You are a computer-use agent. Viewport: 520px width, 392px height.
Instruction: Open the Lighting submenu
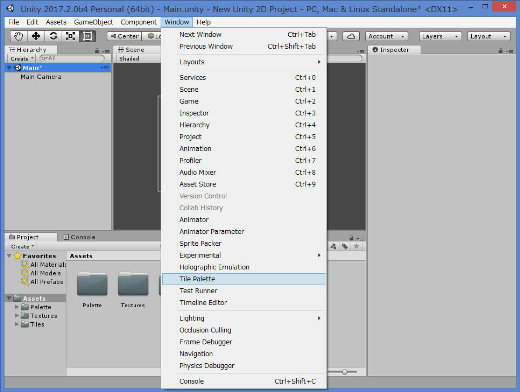(x=244, y=318)
